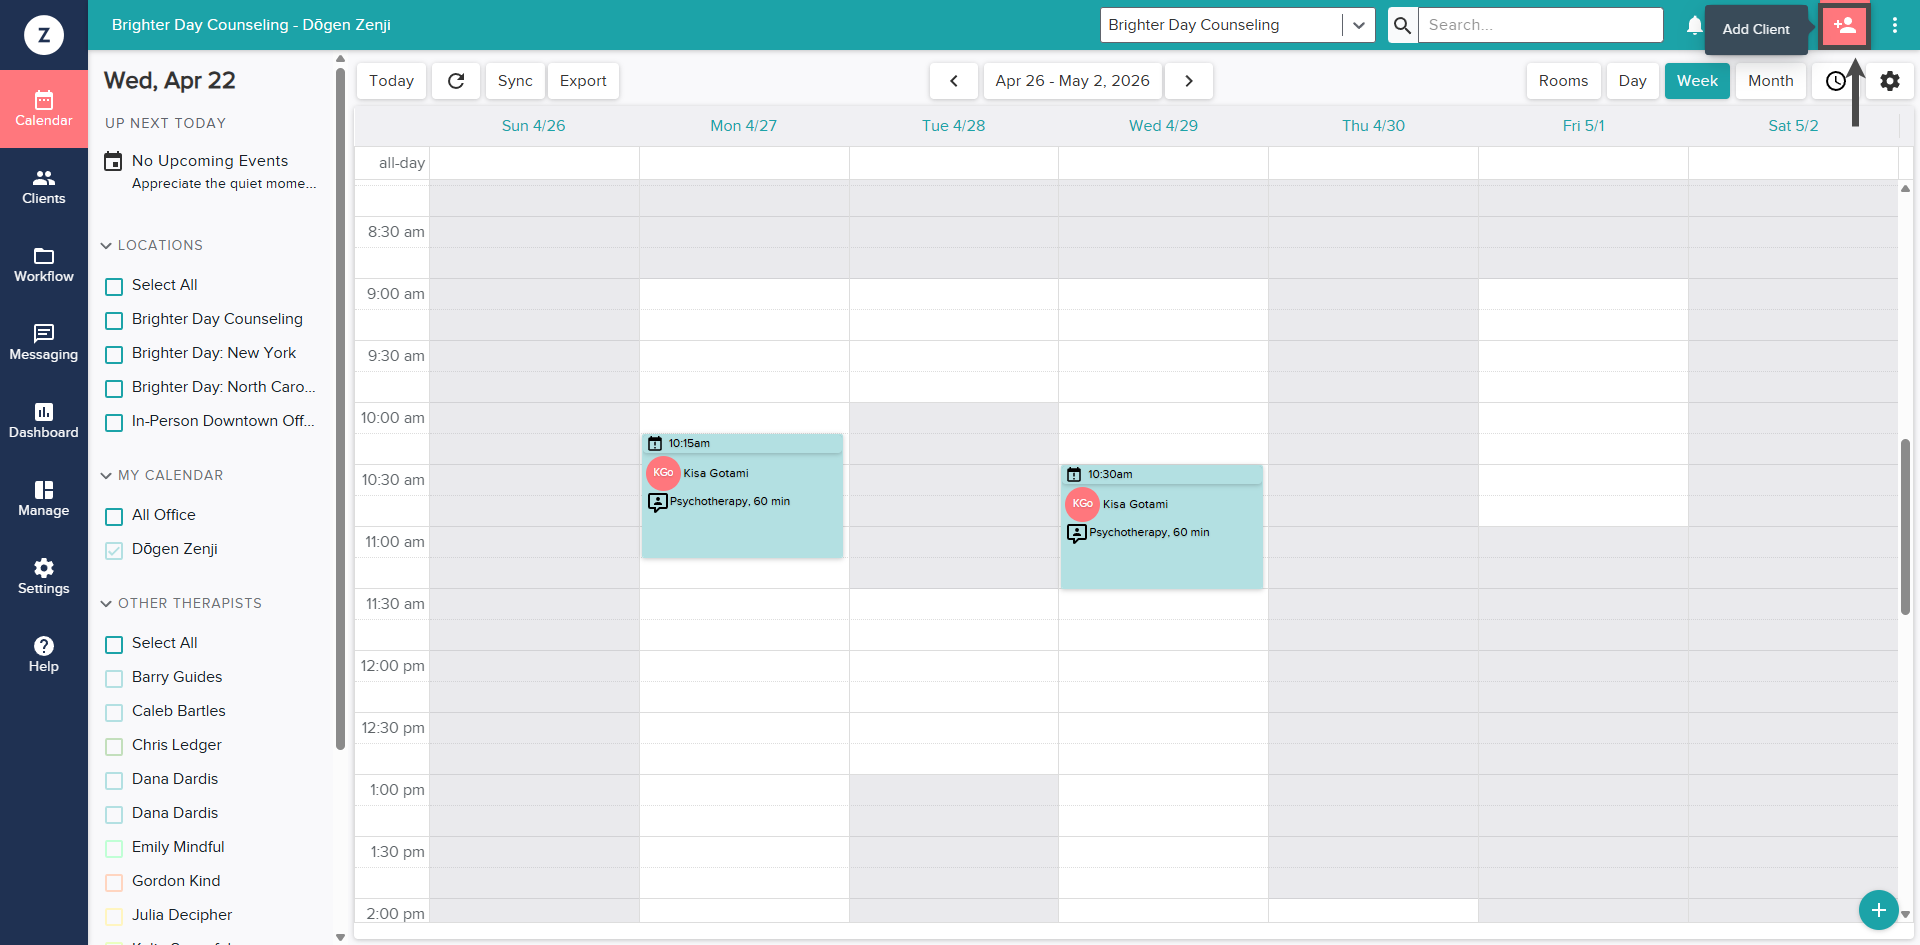This screenshot has height=945, width=1920.
Task: Click the floating plus add button
Action: pos(1879,910)
